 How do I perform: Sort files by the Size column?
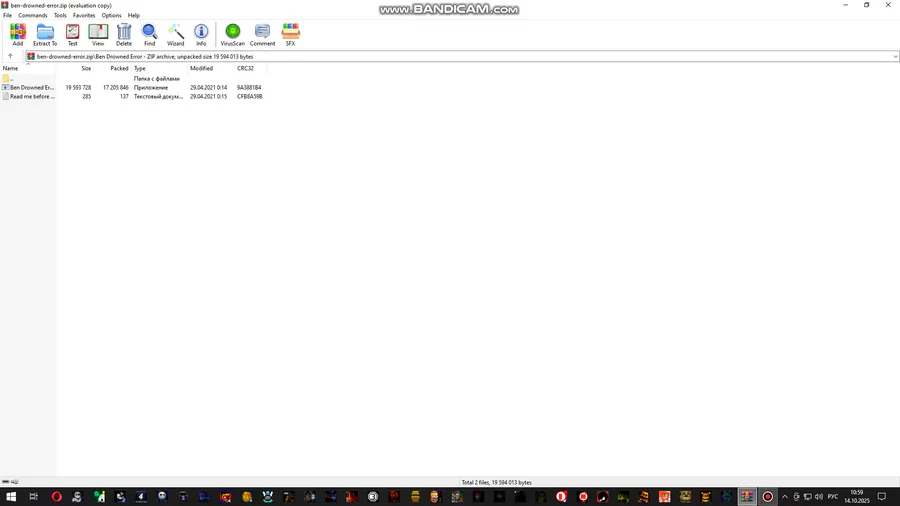75,68
